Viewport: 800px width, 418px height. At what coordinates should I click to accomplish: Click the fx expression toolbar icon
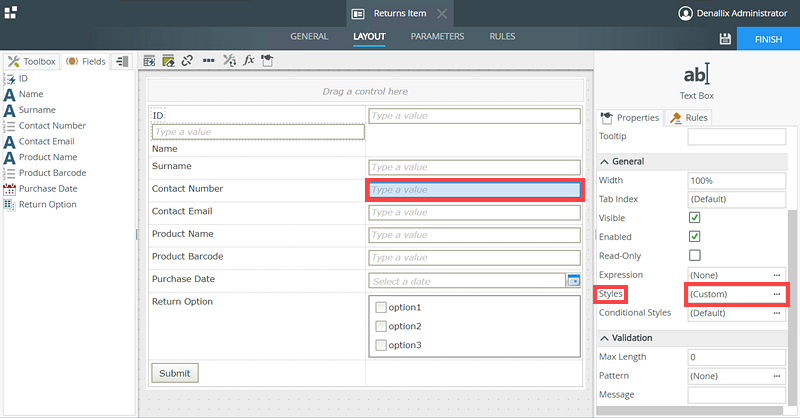coord(249,61)
